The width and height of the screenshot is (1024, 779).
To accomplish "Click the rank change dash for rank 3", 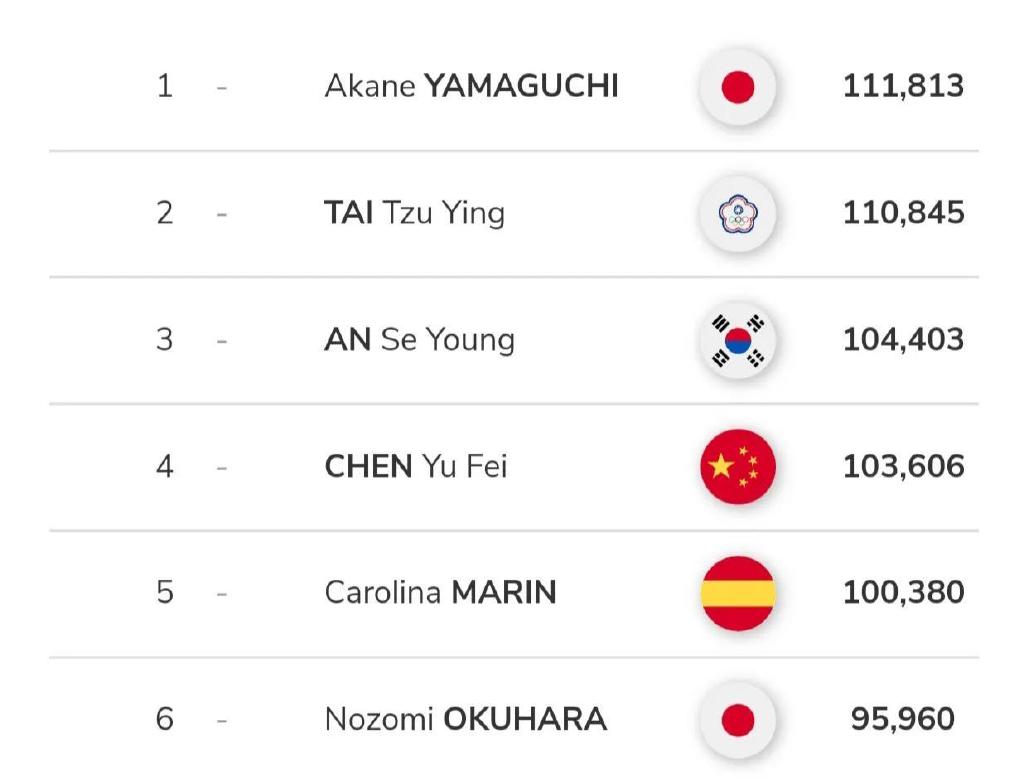I will pos(221,341).
